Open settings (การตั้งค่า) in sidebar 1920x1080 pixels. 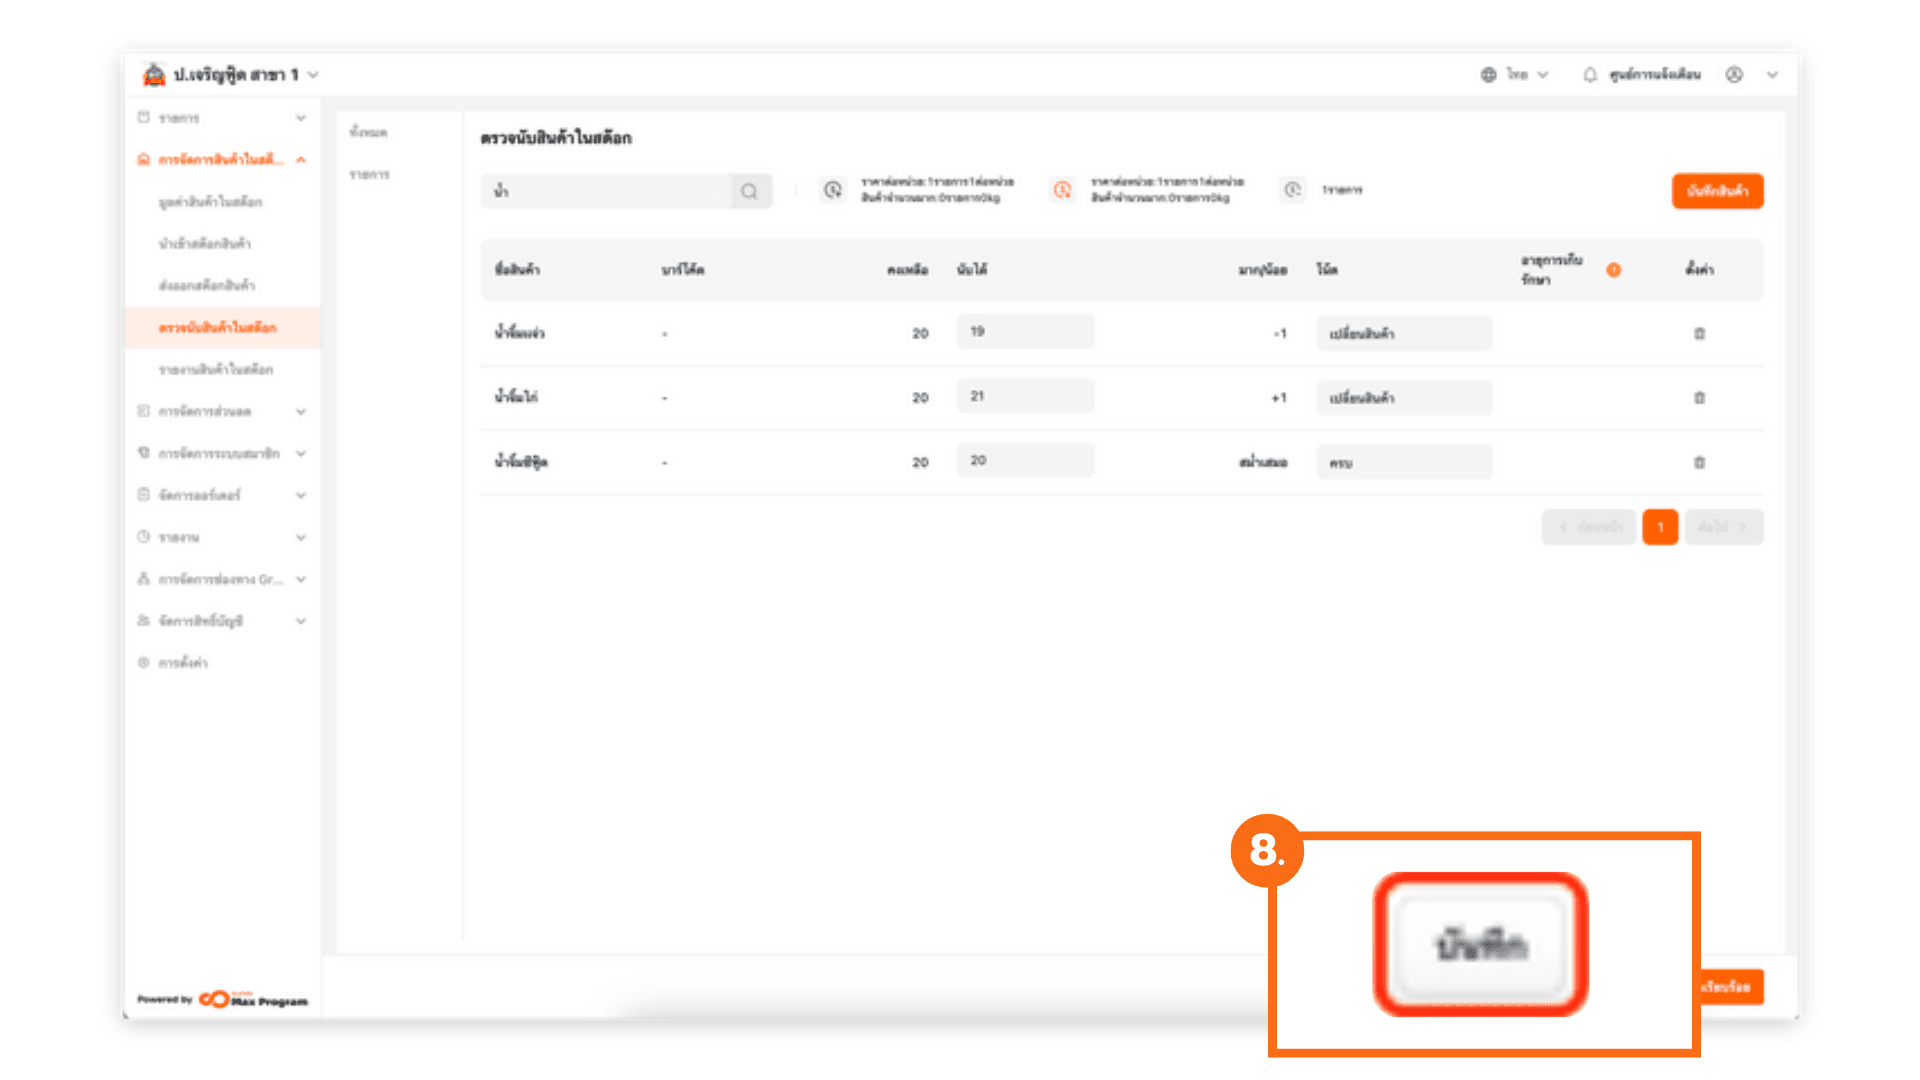tap(183, 663)
